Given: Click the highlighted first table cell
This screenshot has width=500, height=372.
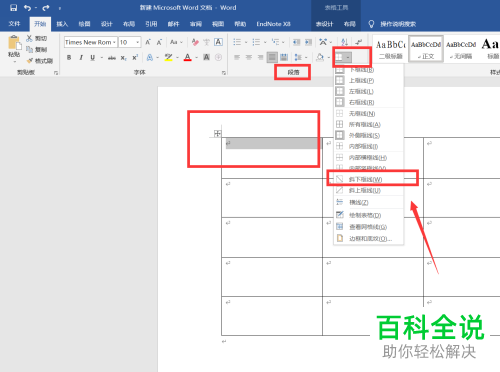Looking at the screenshot, I should click(272, 143).
